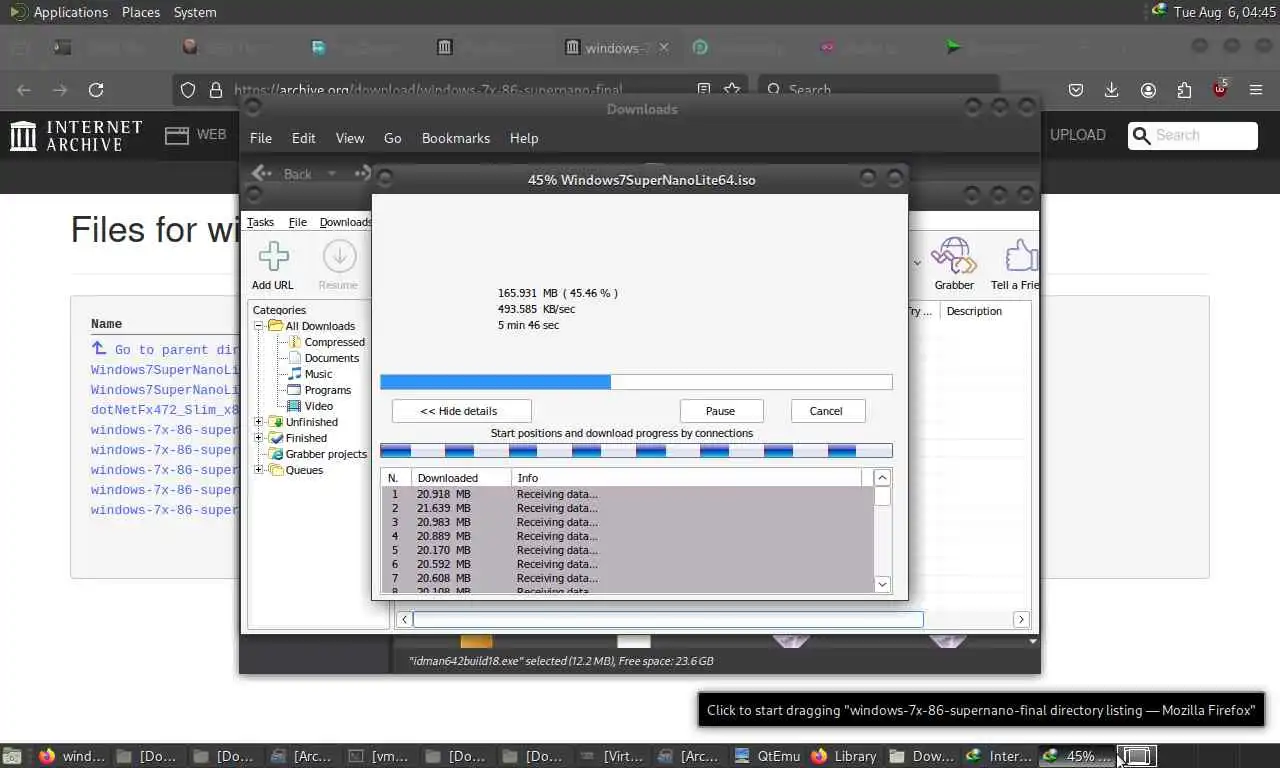Screen dimensions: 1280x768
Task: Open the Bookmarks menu
Action: tap(456, 138)
